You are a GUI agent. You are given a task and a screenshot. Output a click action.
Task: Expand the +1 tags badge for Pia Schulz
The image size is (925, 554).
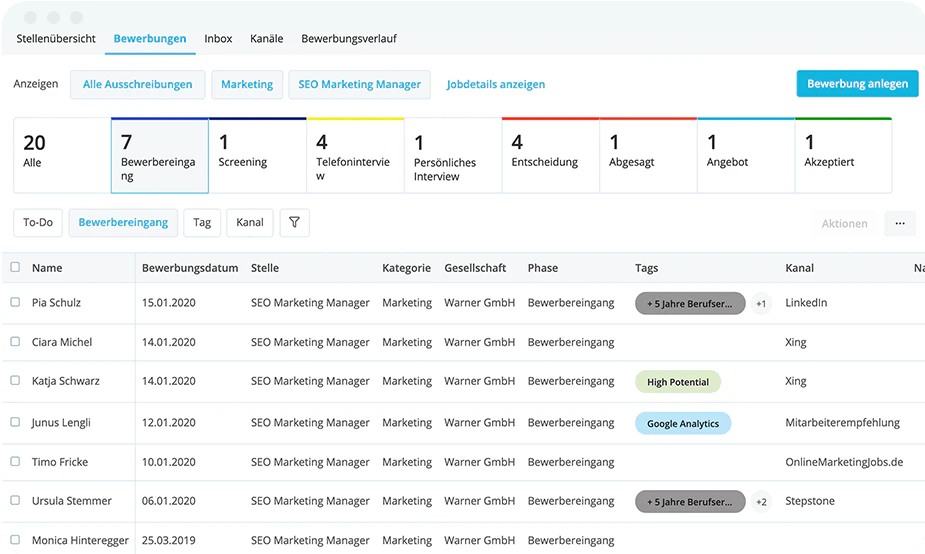(761, 303)
